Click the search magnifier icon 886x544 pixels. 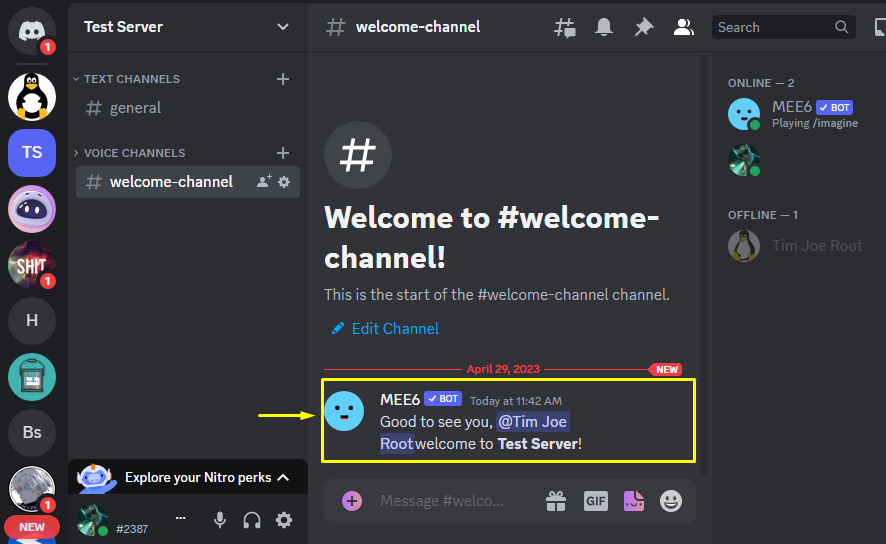point(841,27)
